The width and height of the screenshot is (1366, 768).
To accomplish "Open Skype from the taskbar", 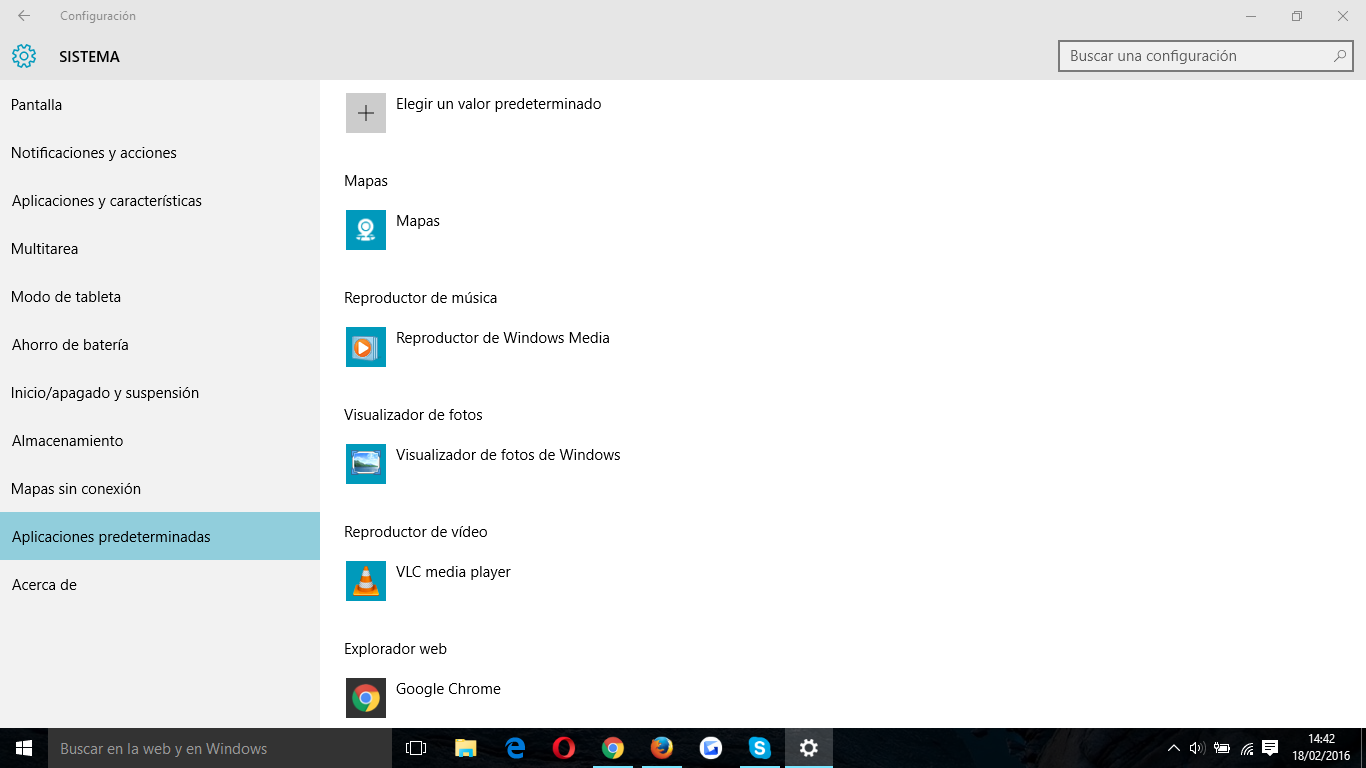I will (760, 748).
